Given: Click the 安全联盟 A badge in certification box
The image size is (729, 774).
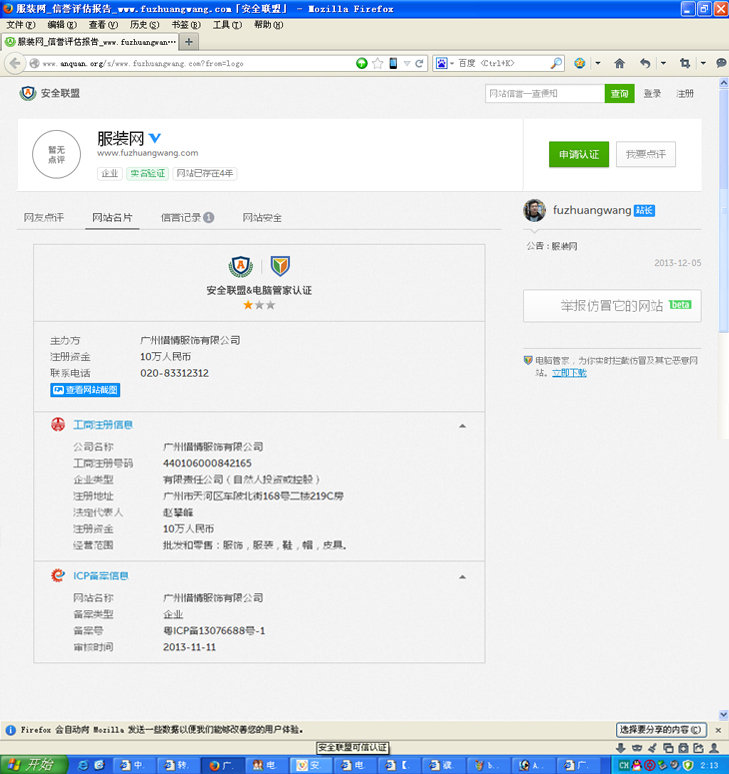Looking at the screenshot, I should coord(241,267).
